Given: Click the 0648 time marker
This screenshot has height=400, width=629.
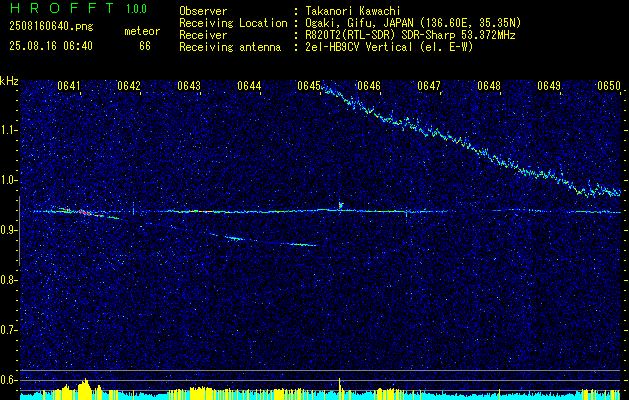Looking at the screenshot, I should (x=489, y=86).
